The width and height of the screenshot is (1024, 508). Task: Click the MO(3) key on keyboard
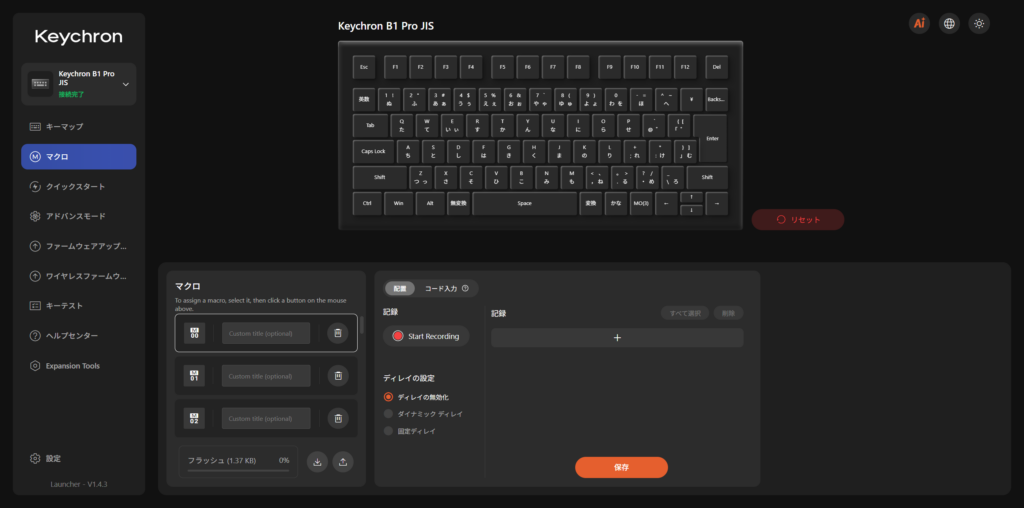point(641,203)
